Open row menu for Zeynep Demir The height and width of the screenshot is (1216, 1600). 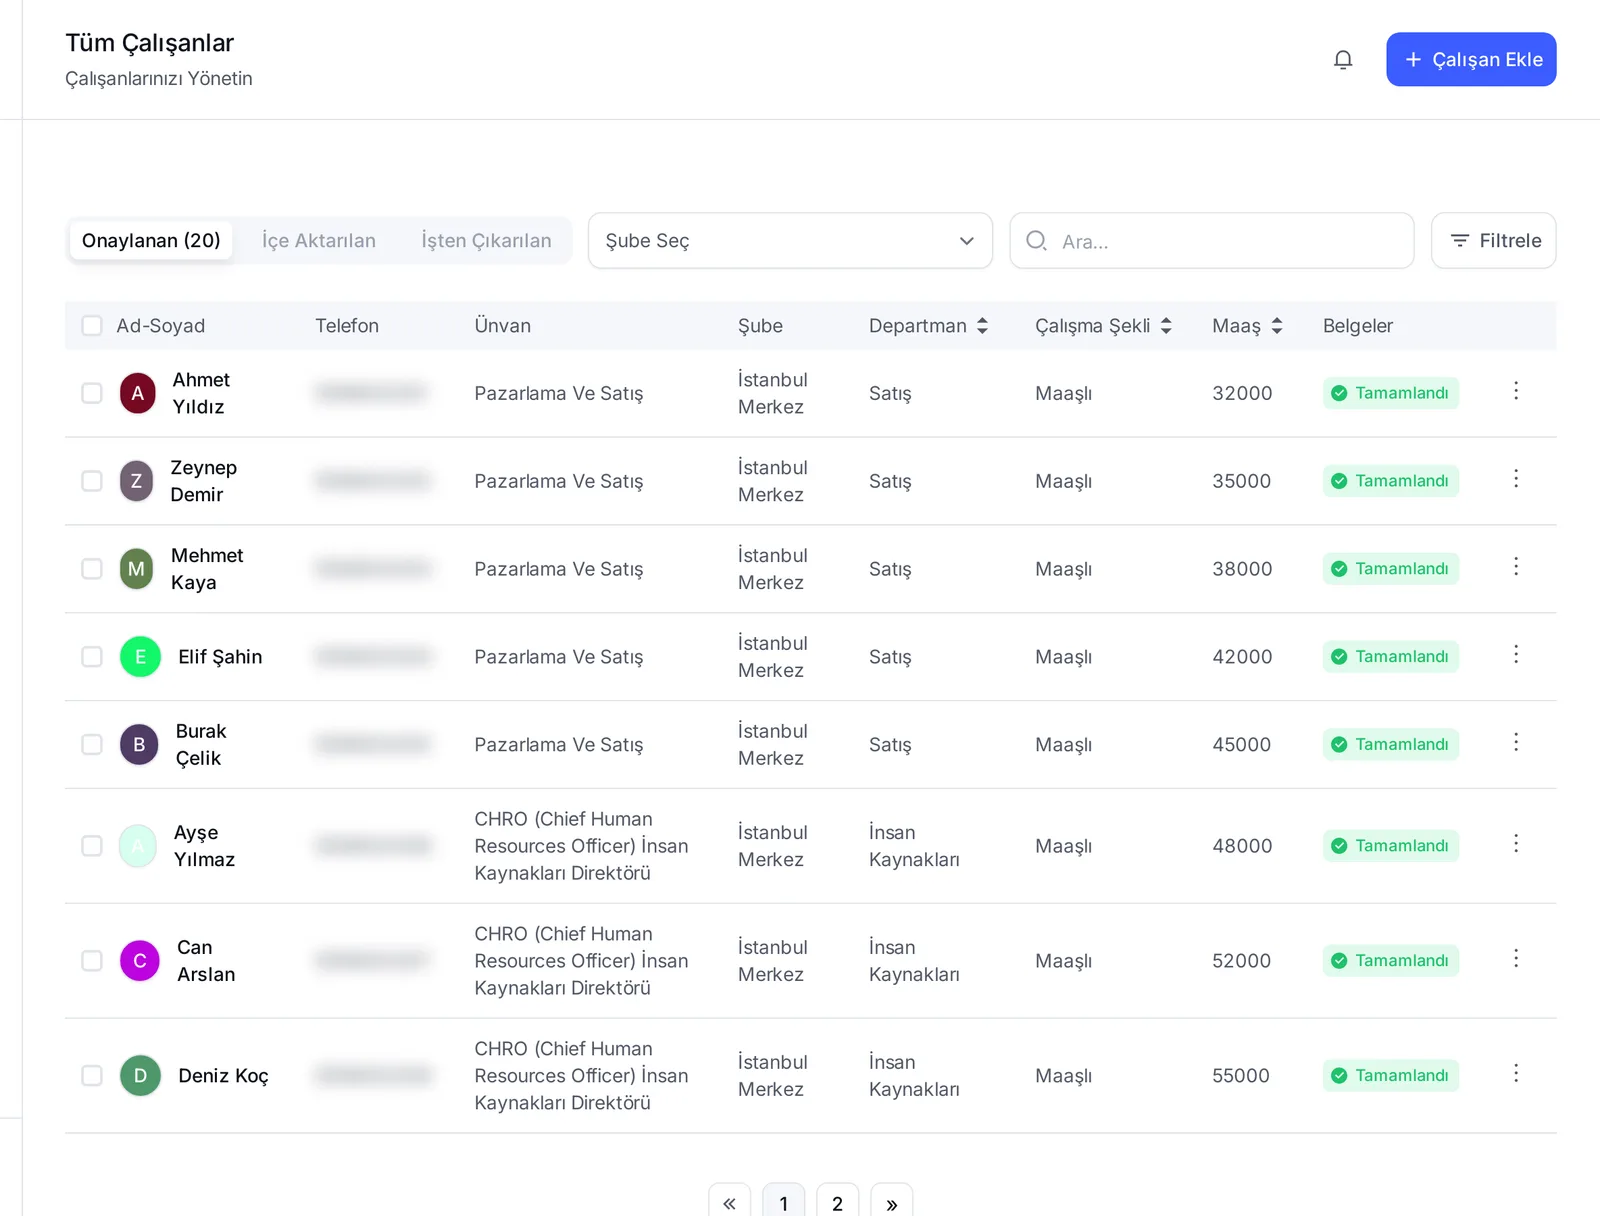[1516, 479]
